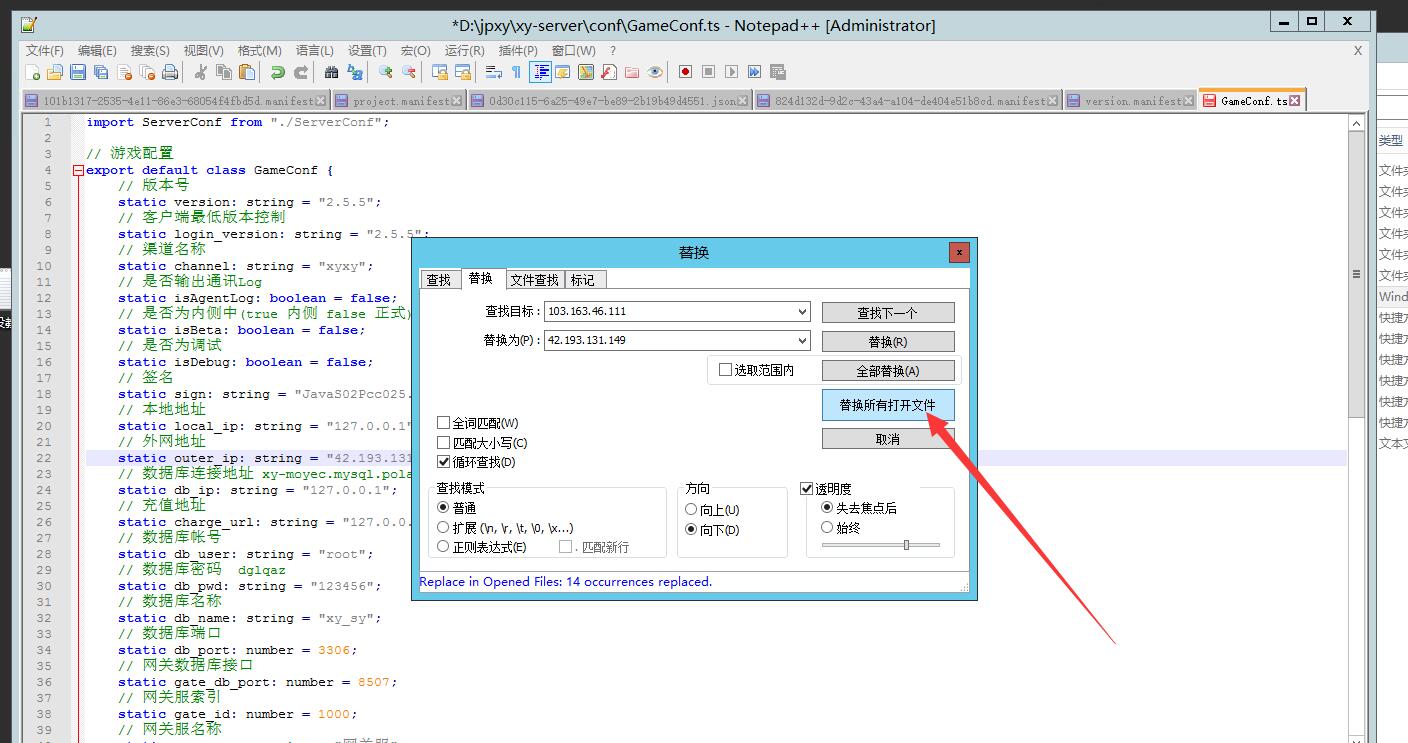Screen dimensions: 1408x743
Task: Click the transparency slider handle
Action: click(x=906, y=545)
